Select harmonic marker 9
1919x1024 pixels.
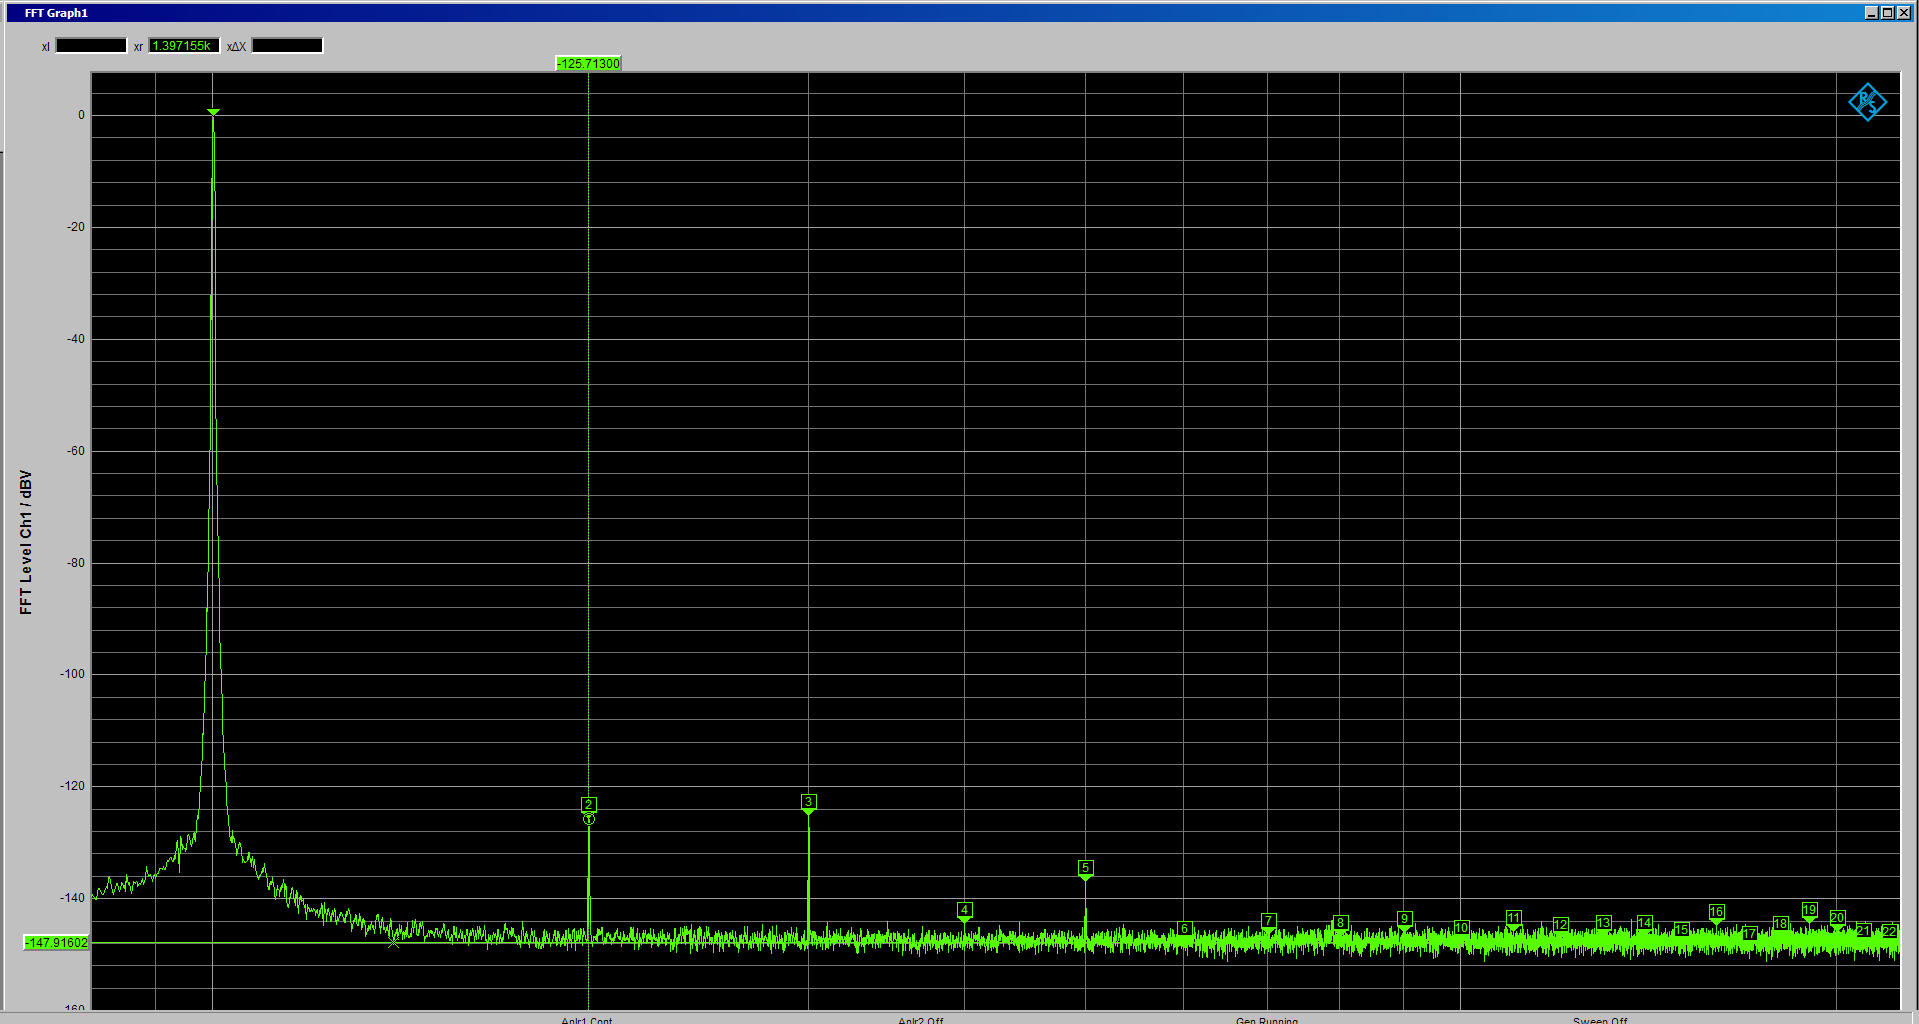tap(1405, 919)
